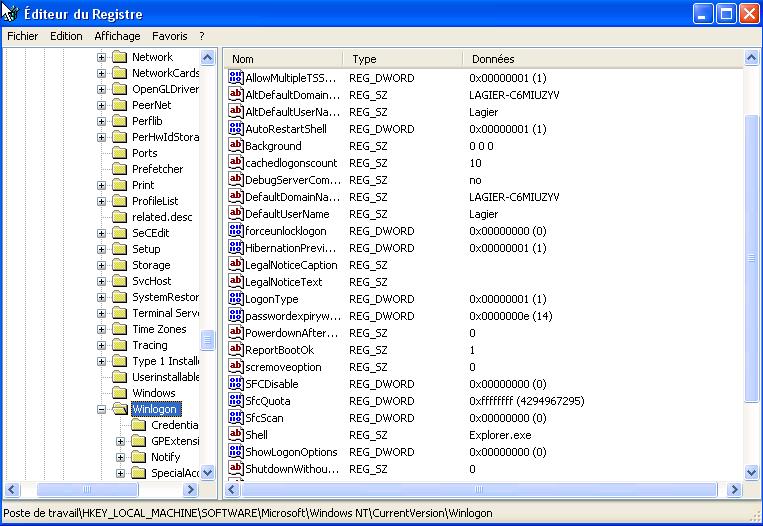Click the SFCDisable DWORD value icon
The width and height of the screenshot is (763, 526).
pos(236,384)
